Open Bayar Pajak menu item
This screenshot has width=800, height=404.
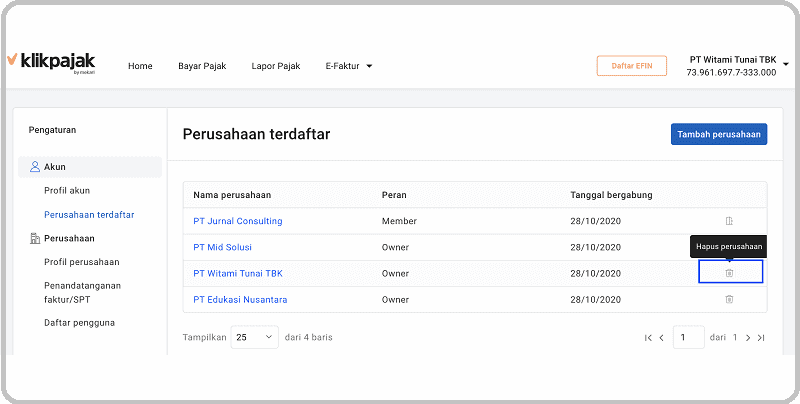pyautogui.click(x=202, y=66)
